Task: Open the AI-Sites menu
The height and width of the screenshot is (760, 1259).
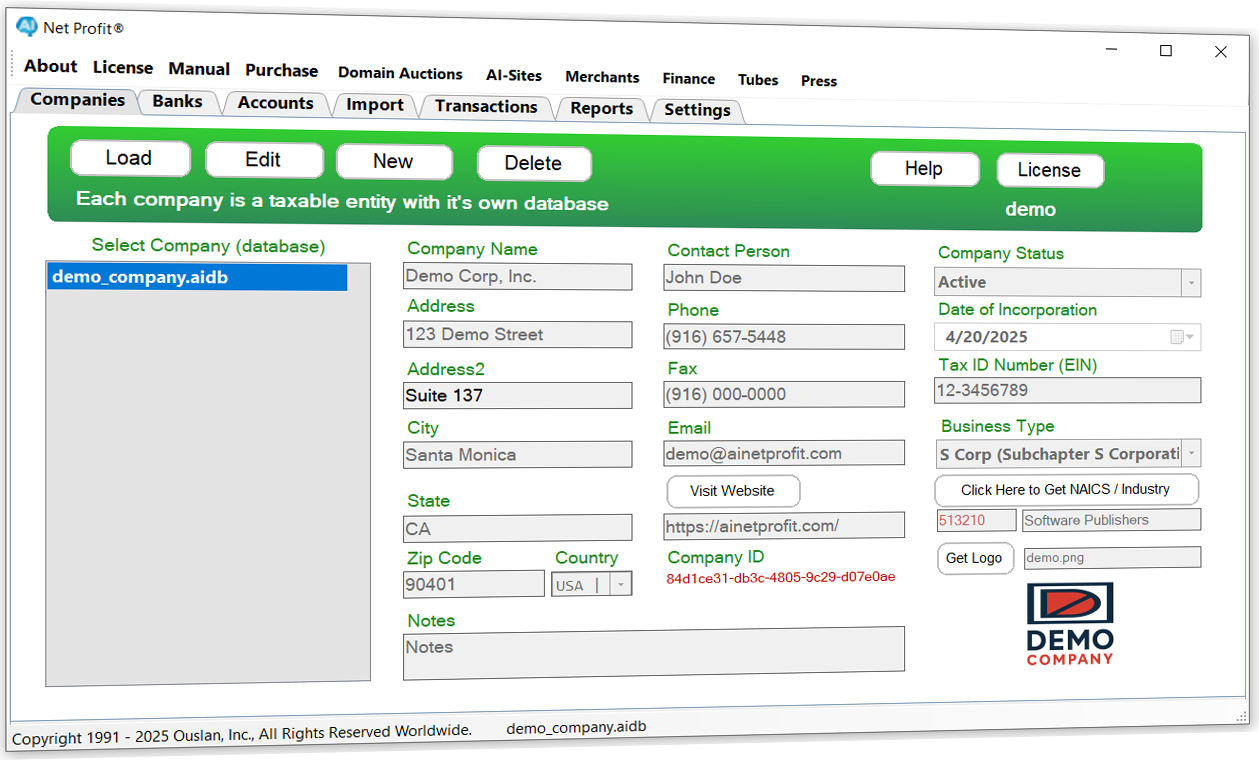Action: click(514, 75)
